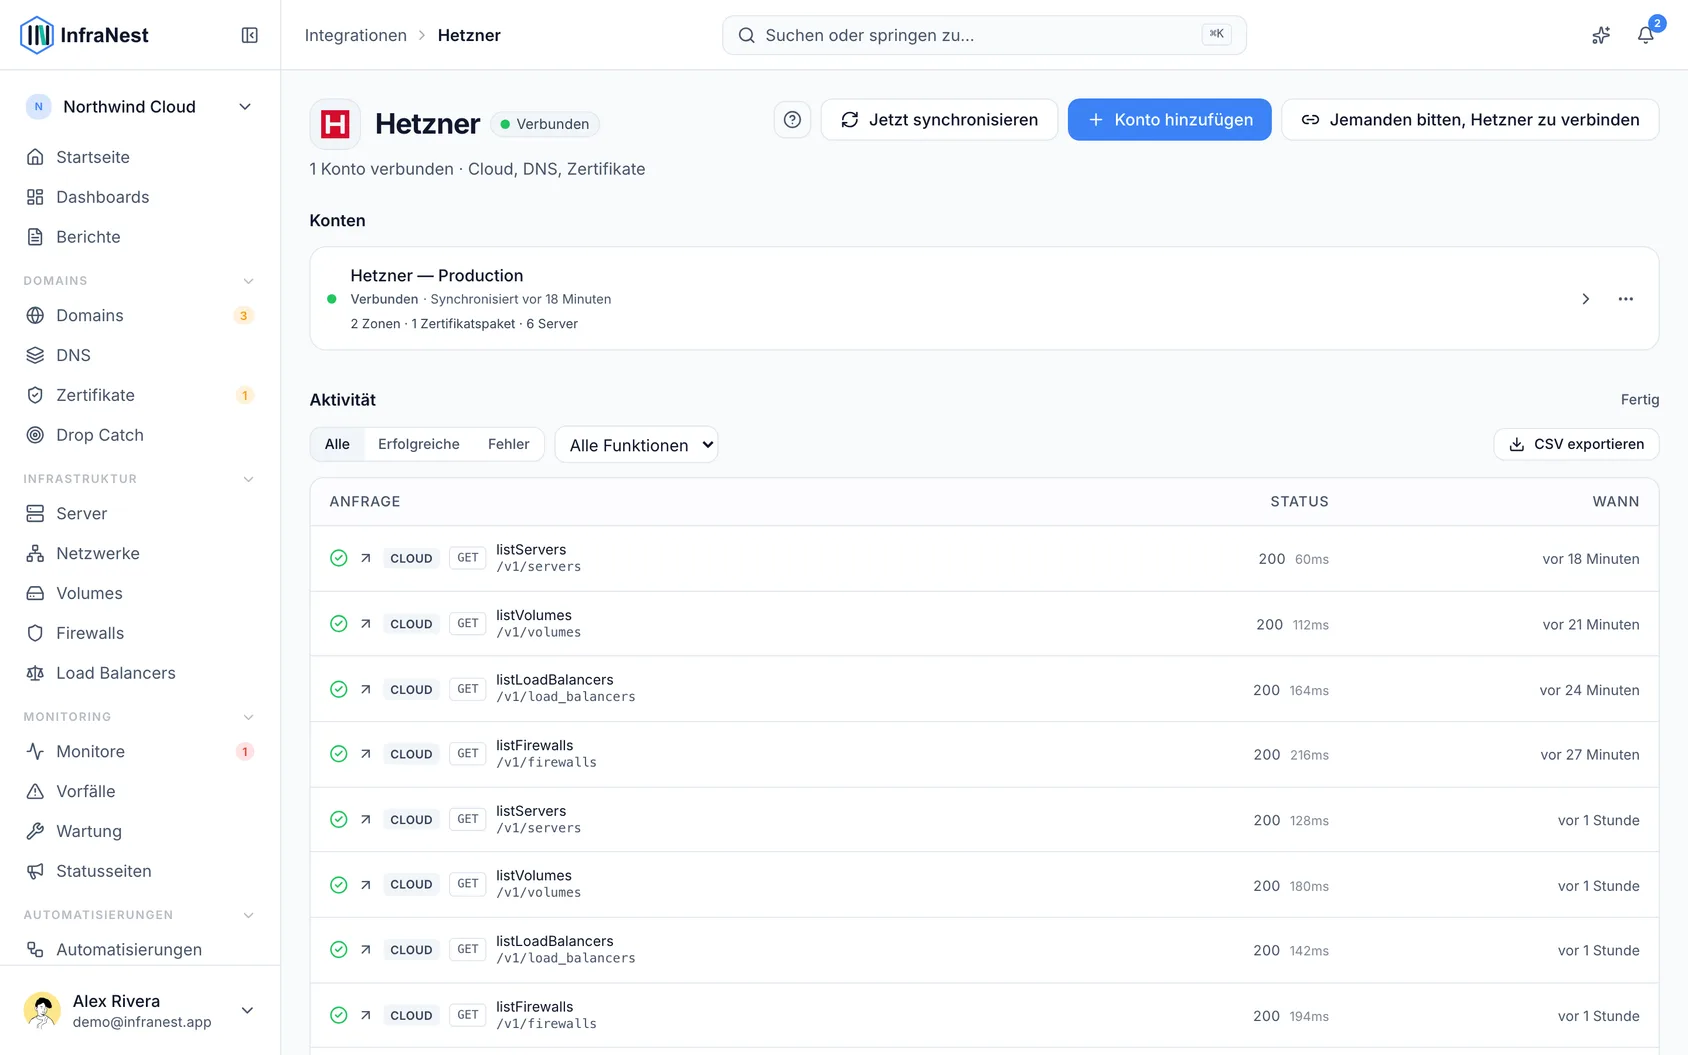Click Jetzt synchronisieren button

tap(939, 120)
